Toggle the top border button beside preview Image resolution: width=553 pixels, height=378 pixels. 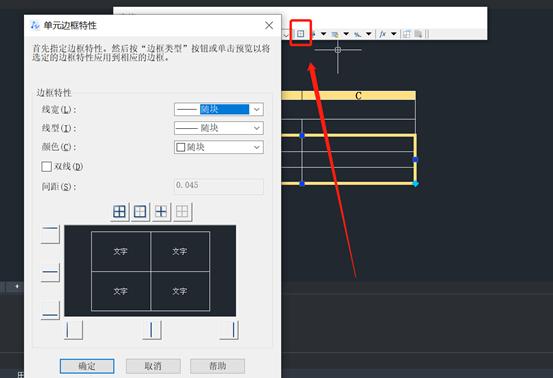[50, 234]
